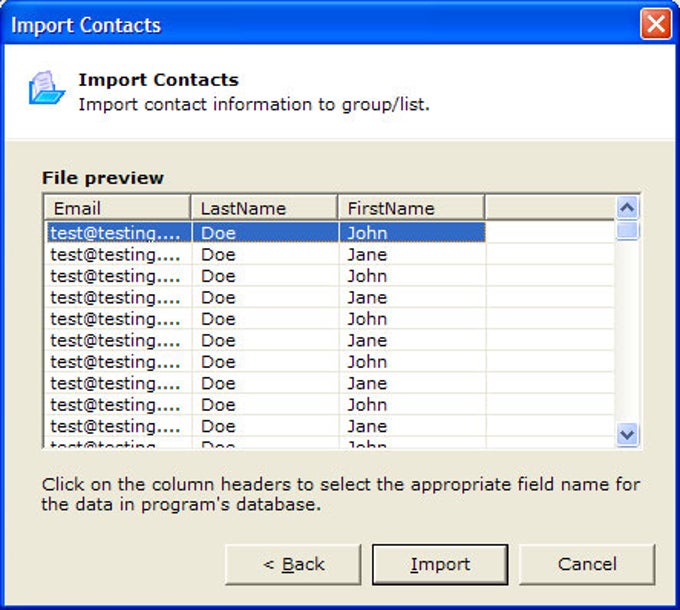Click the Import button
The height and width of the screenshot is (610, 680).
pos(440,564)
